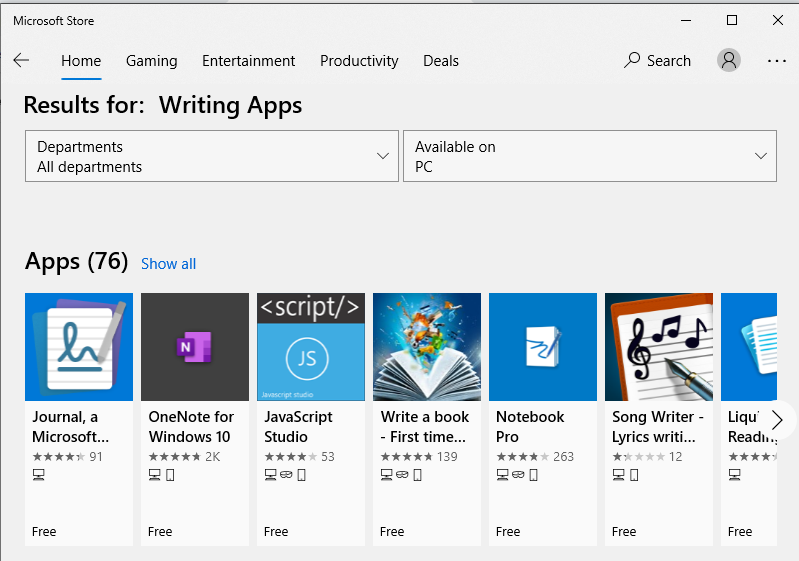Open the Search box
The height and width of the screenshot is (561, 799).
click(x=657, y=61)
